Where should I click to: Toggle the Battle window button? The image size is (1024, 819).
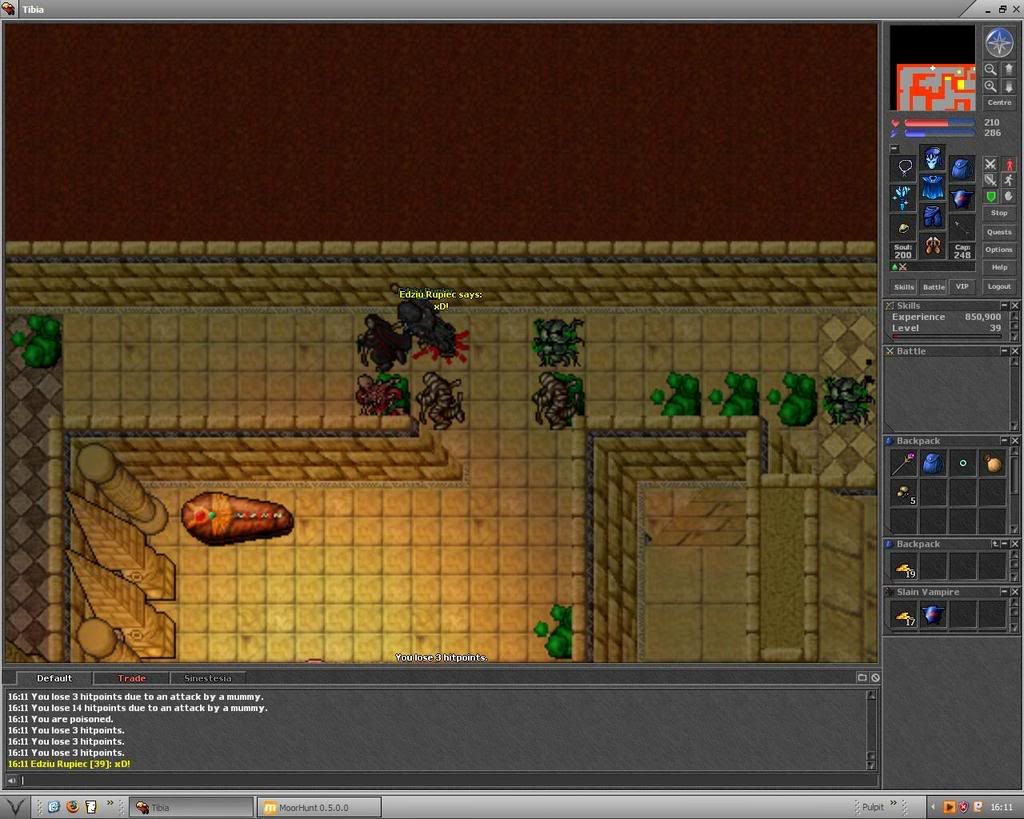933,287
